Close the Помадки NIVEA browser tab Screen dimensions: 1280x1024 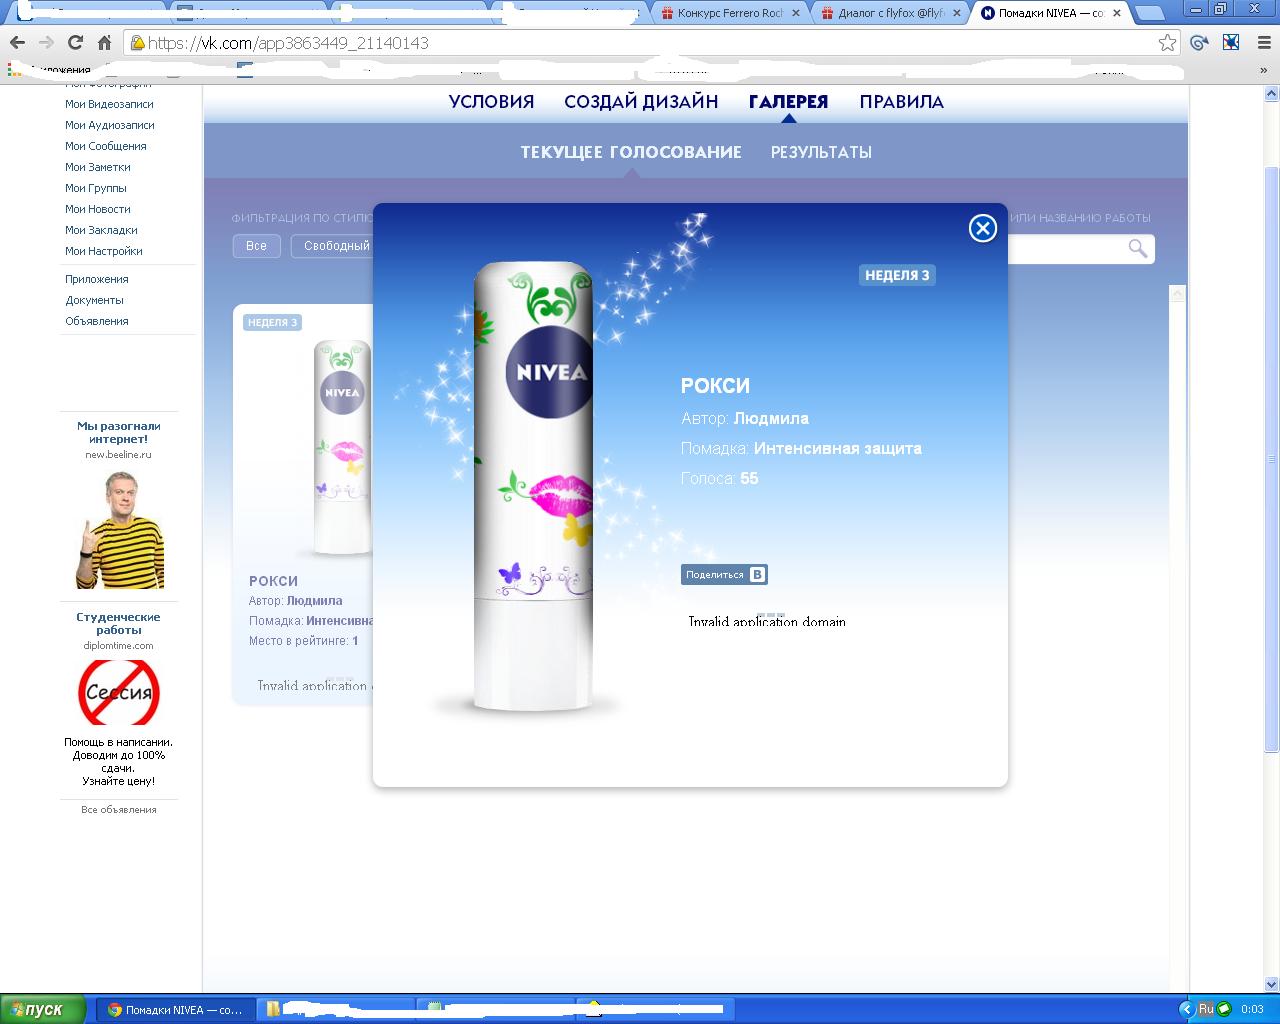point(1116,13)
